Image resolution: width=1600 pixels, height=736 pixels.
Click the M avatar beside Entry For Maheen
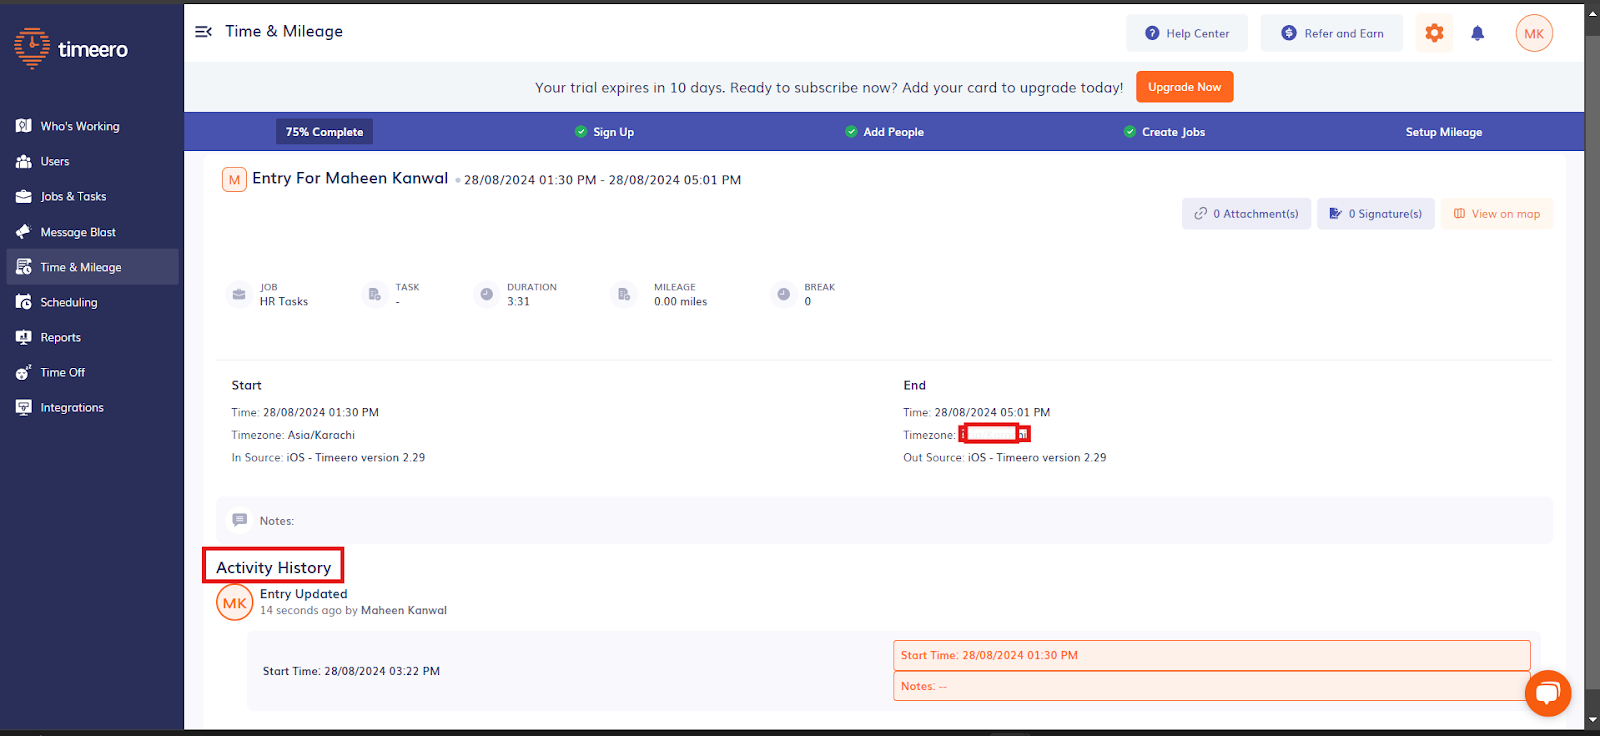(234, 179)
